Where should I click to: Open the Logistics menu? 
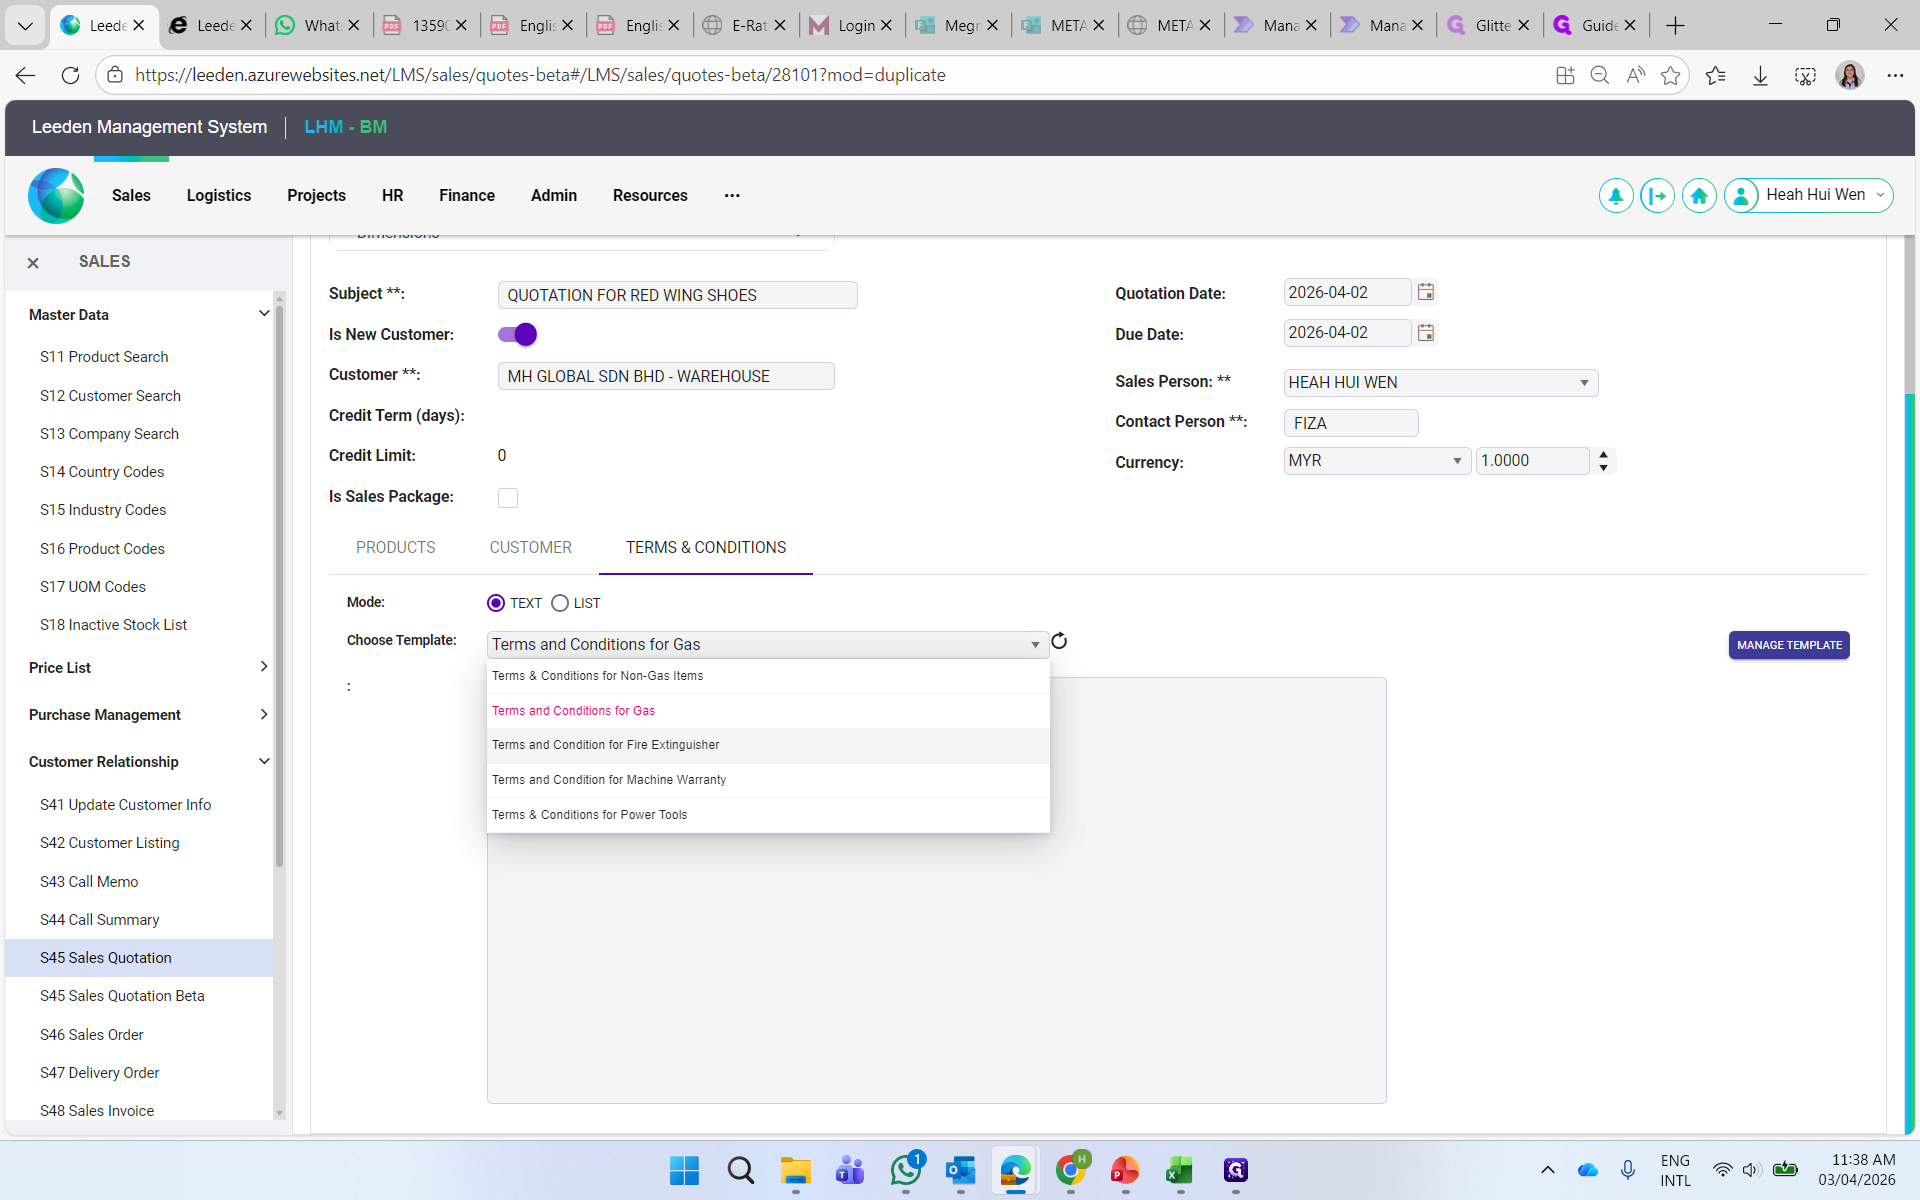219,196
